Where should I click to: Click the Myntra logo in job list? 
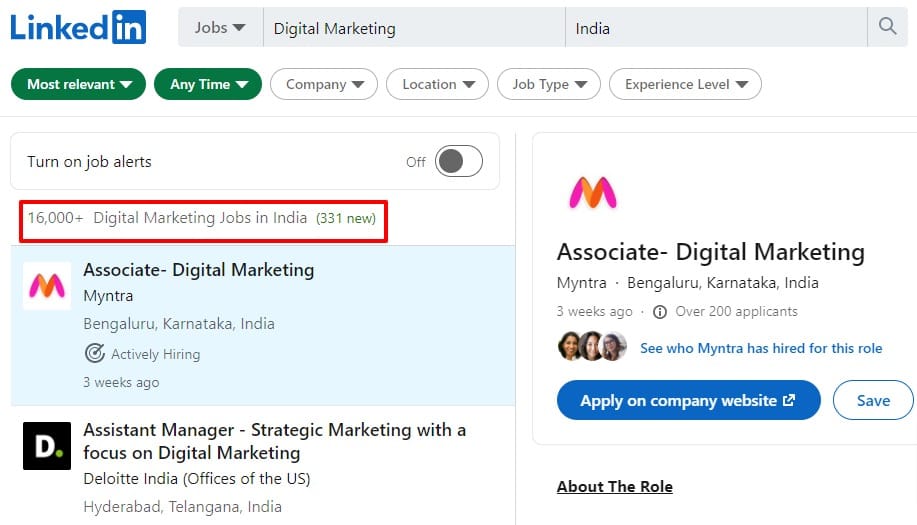tap(47, 286)
